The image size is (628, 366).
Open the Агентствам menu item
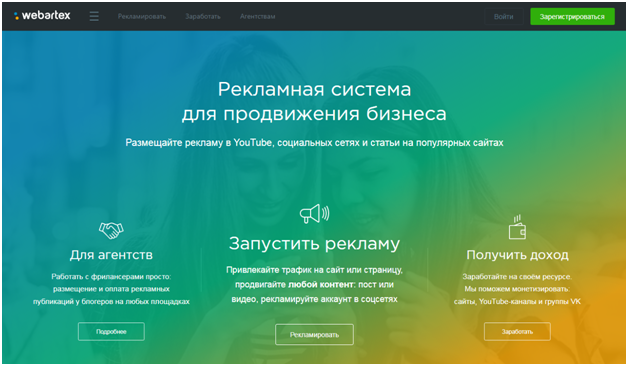click(258, 16)
